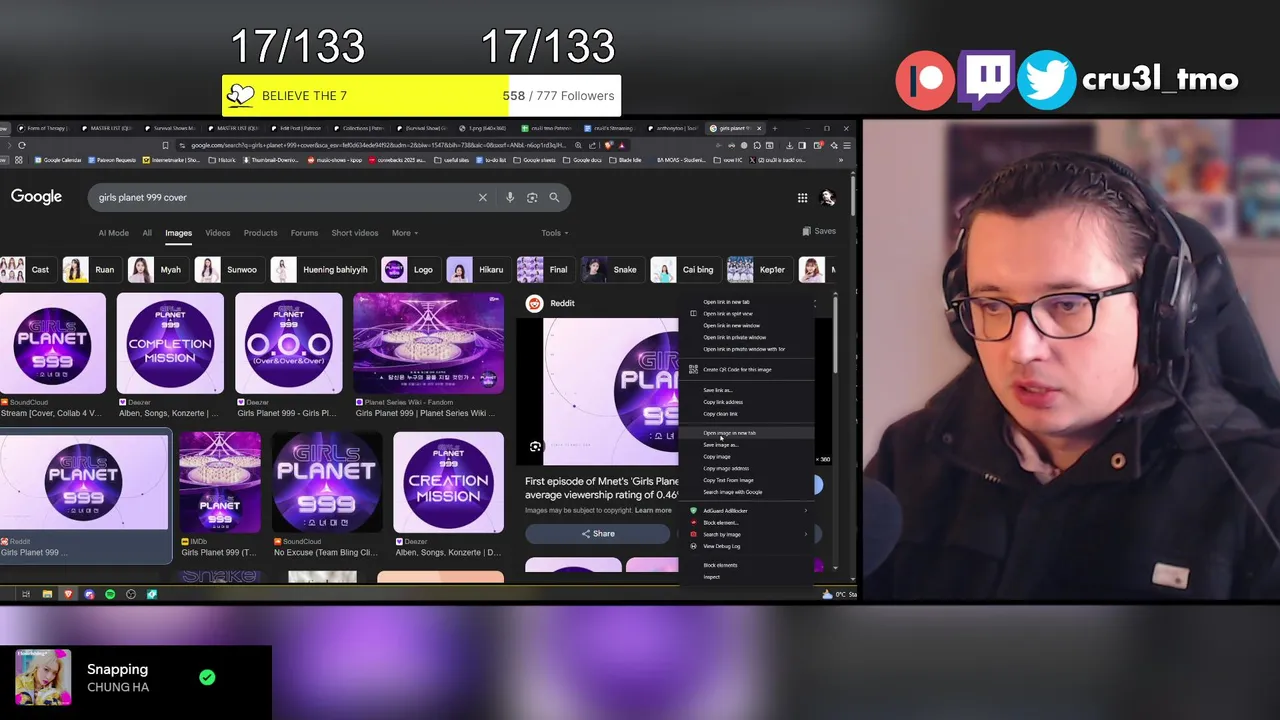This screenshot has height=720, width=1280.
Task: Open Google Lens image search icon
Action: [532, 197]
